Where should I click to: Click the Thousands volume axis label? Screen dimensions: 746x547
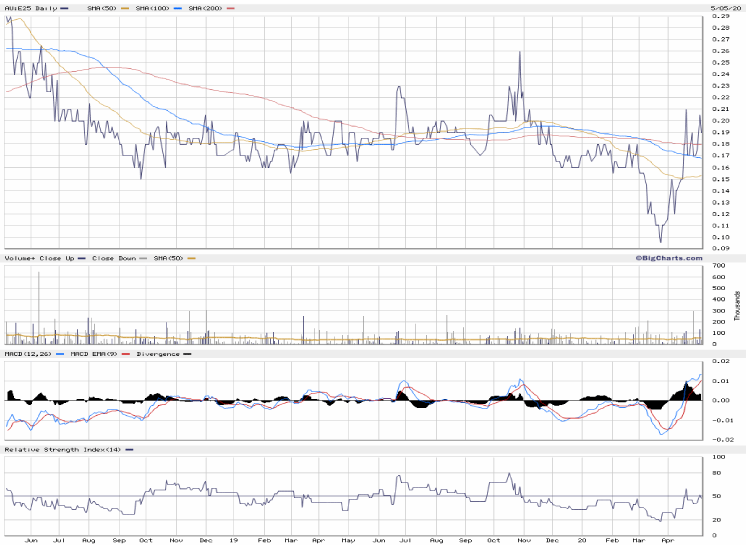pos(738,306)
